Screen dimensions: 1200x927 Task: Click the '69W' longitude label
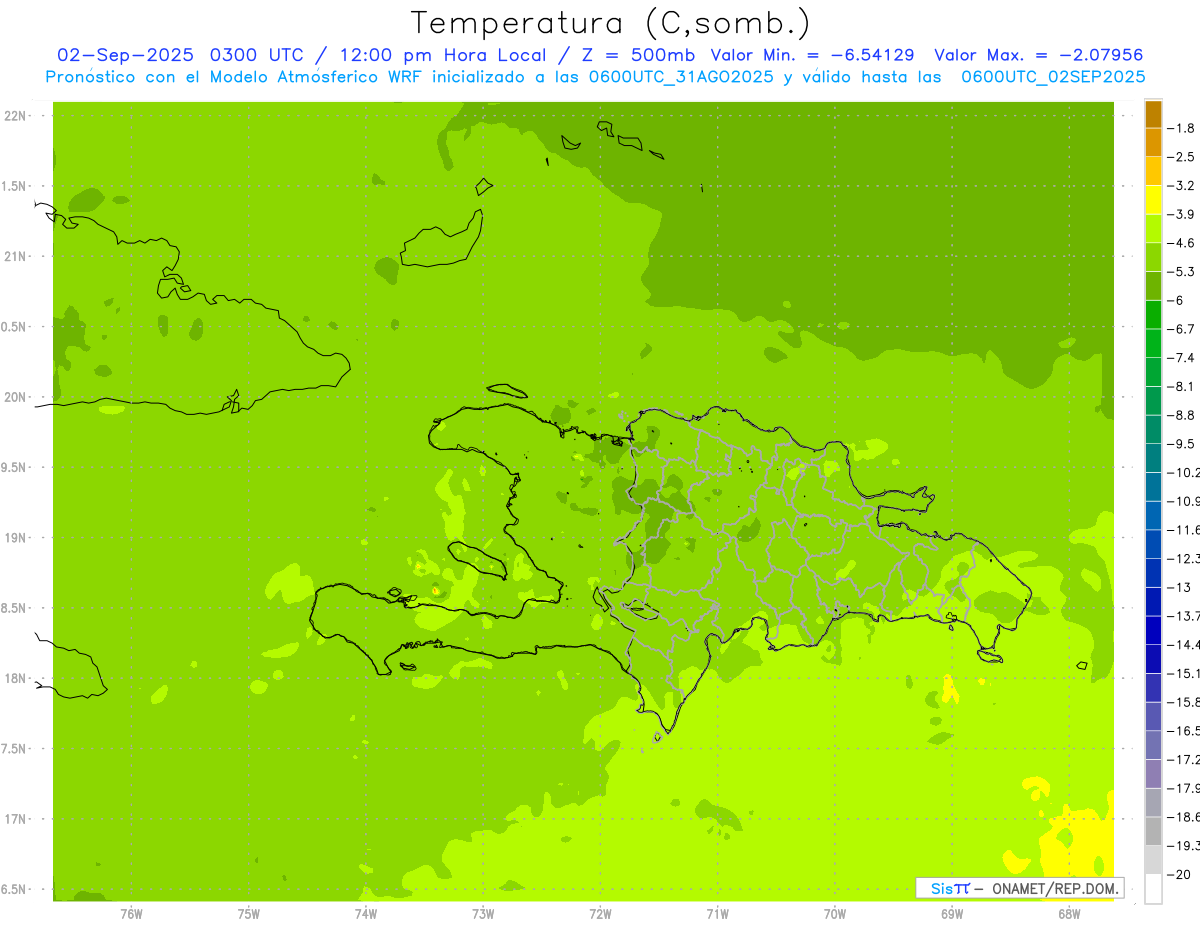point(952,914)
